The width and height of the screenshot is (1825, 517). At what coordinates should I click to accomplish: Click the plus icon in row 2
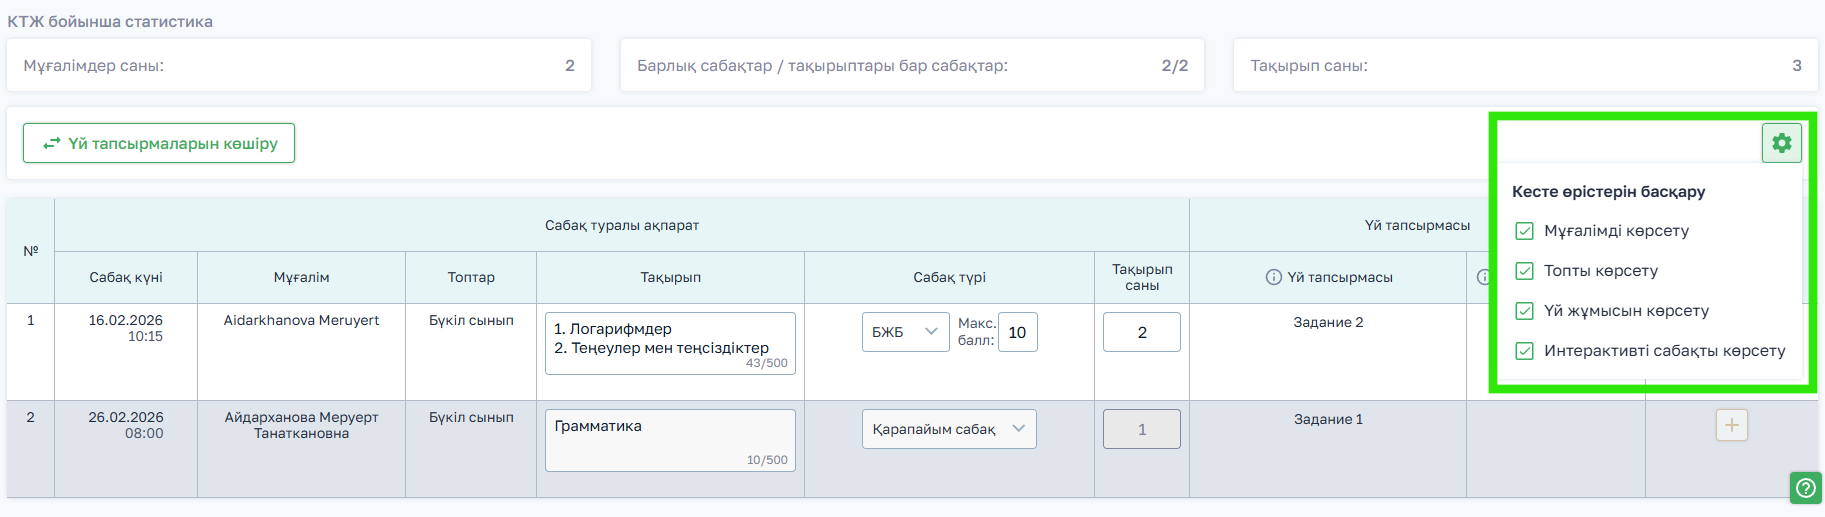[x=1731, y=425]
